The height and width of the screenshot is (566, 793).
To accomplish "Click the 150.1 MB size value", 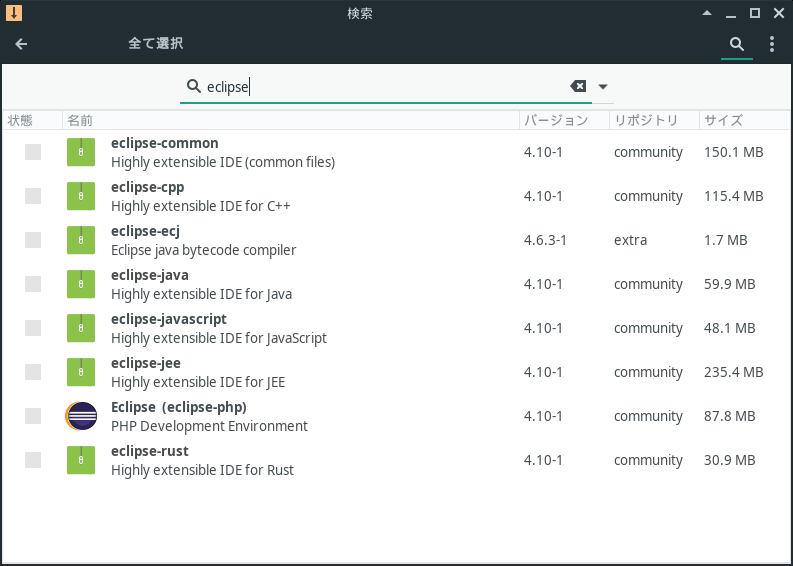I will coord(733,152).
